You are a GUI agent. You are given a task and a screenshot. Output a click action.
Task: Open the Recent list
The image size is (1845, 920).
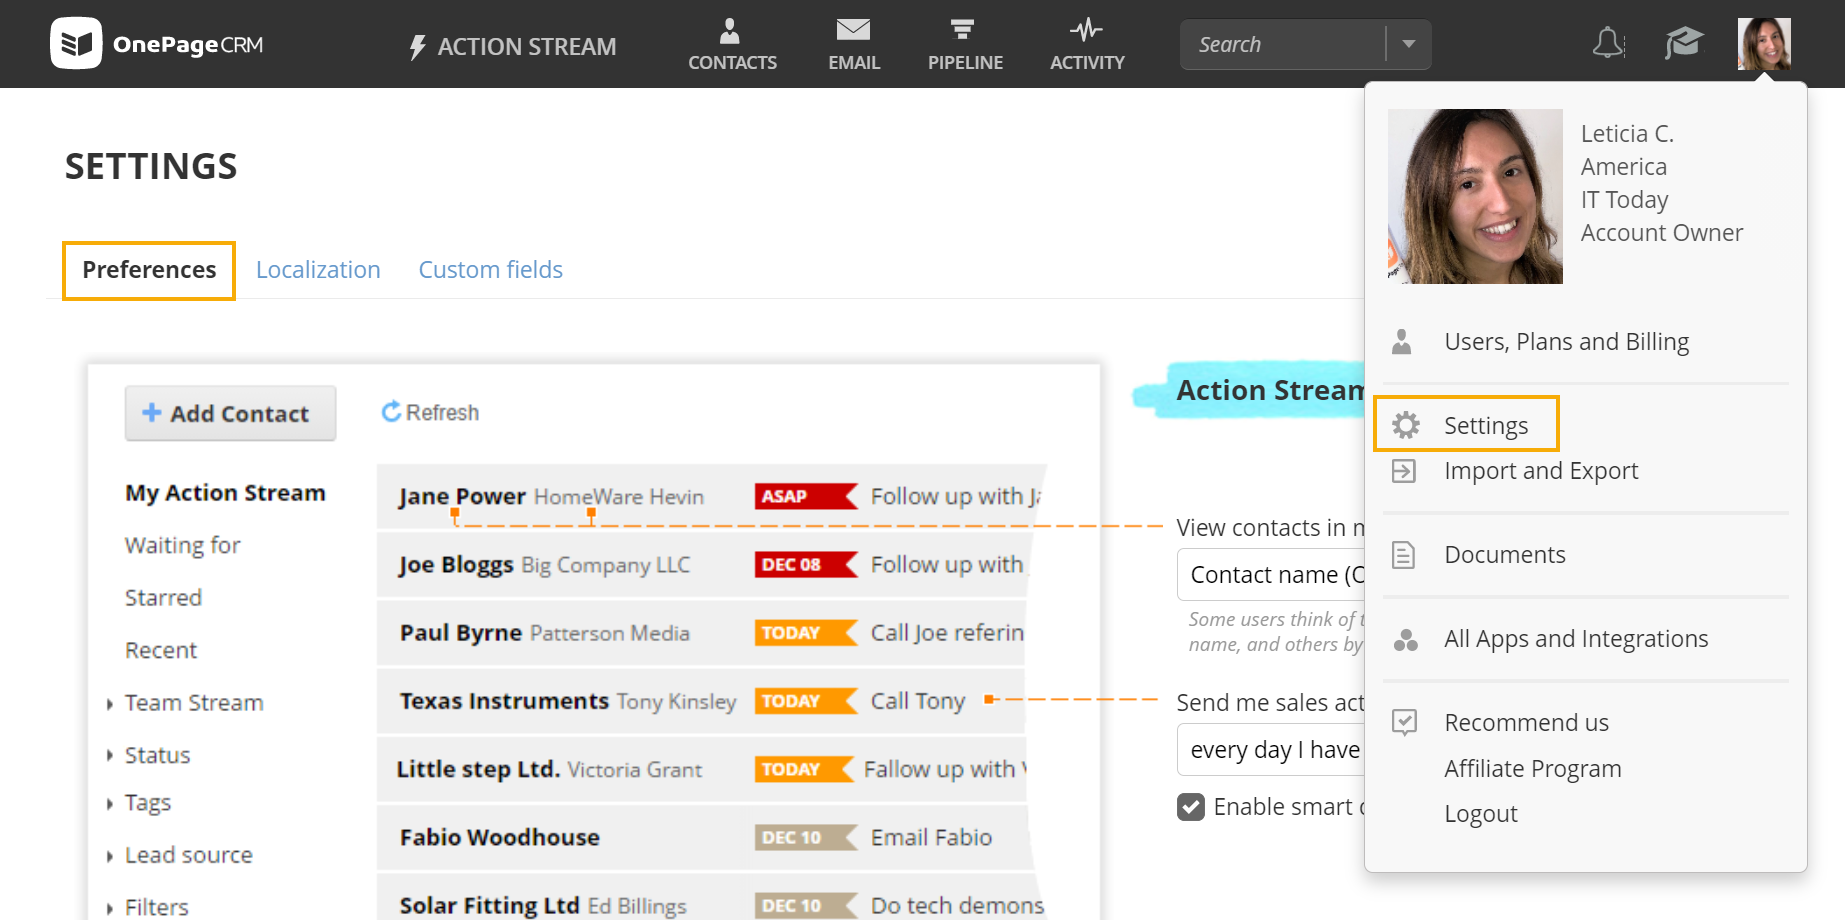point(161,651)
